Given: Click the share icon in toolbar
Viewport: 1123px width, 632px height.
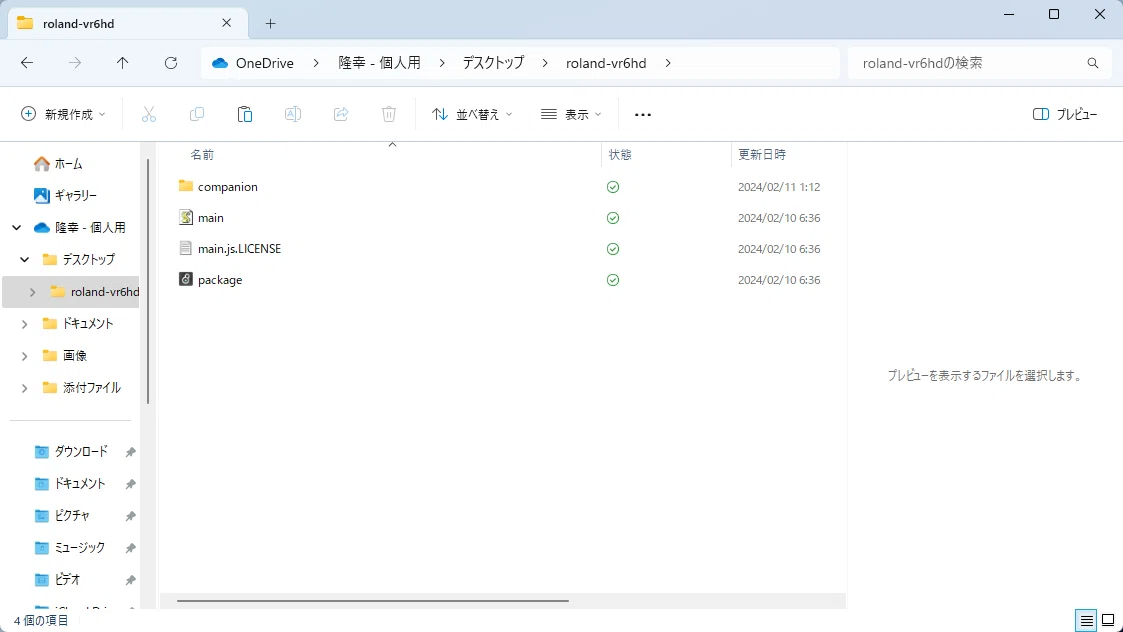Looking at the screenshot, I should click(x=341, y=114).
